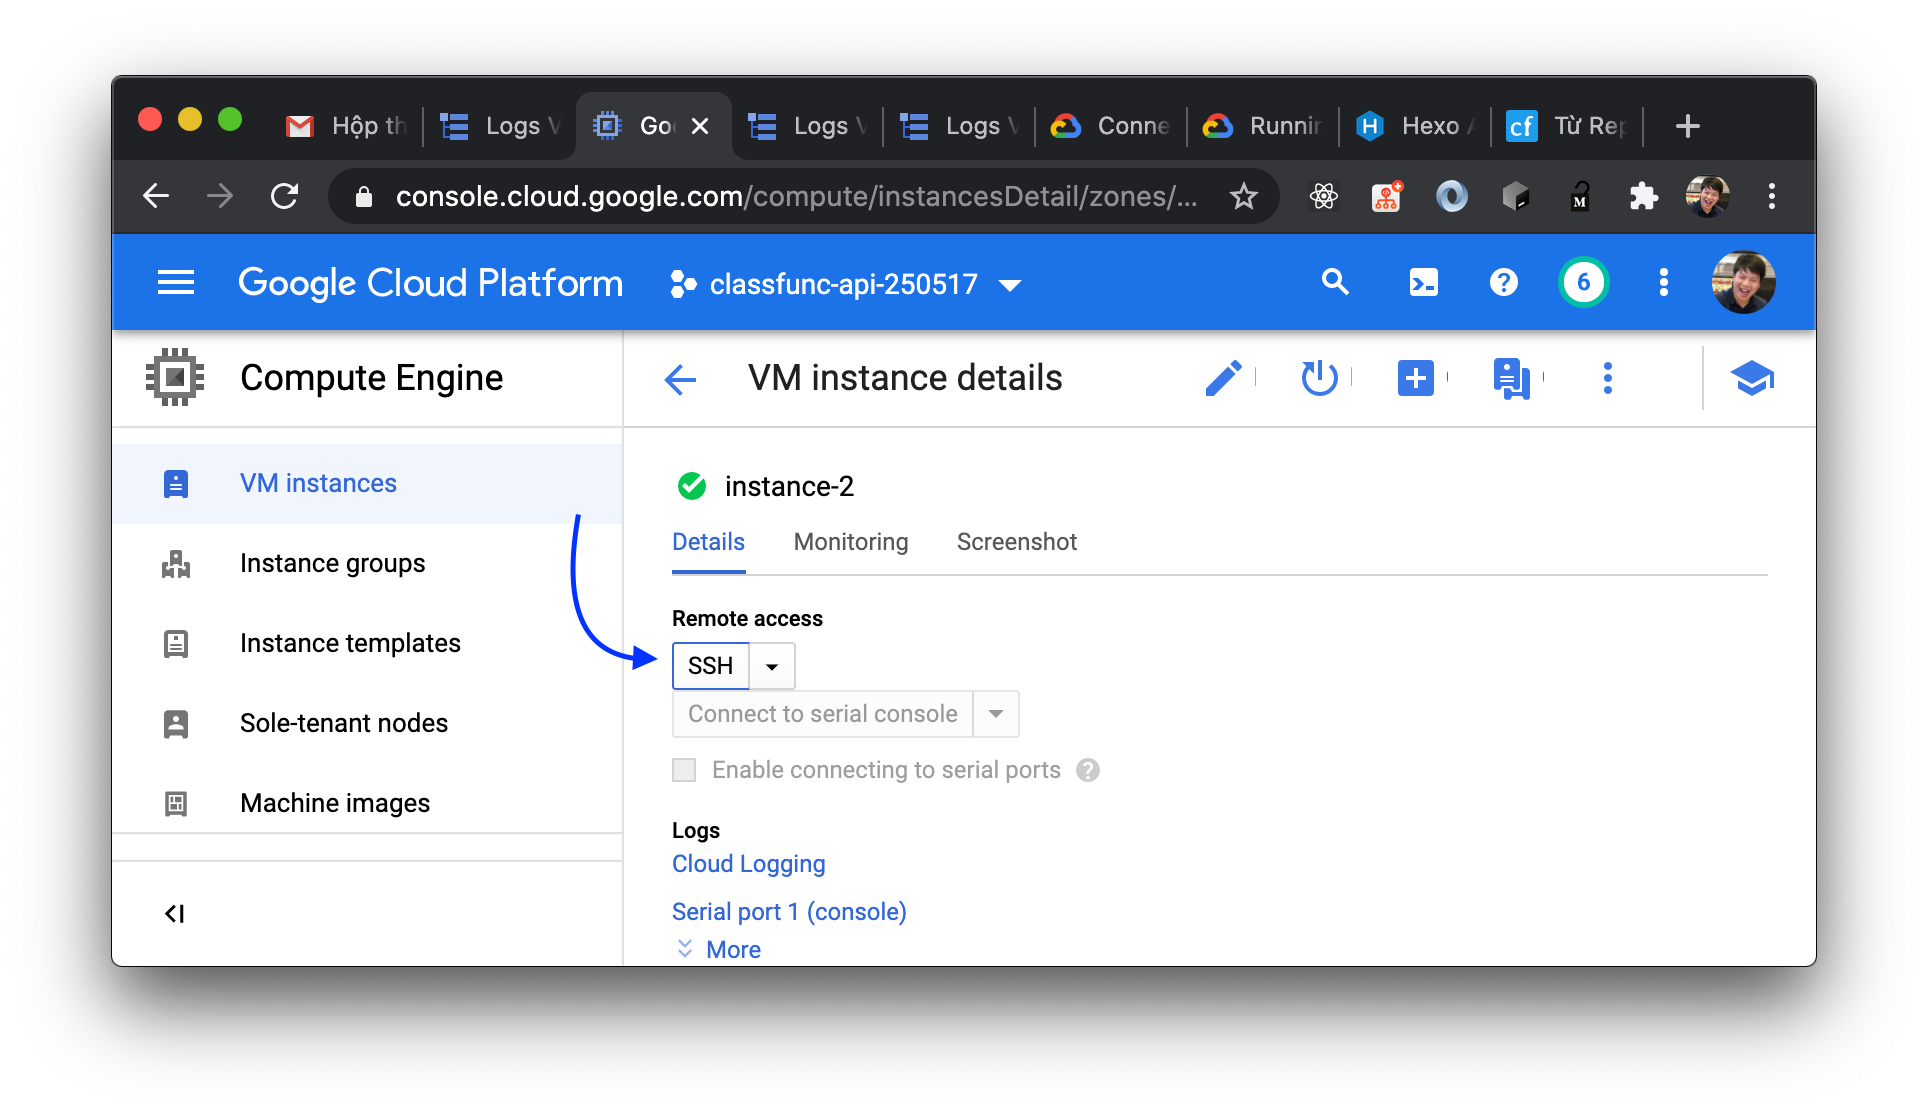Open the Cloud Shell terminal icon
This screenshot has width=1928, height=1114.
pos(1423,283)
